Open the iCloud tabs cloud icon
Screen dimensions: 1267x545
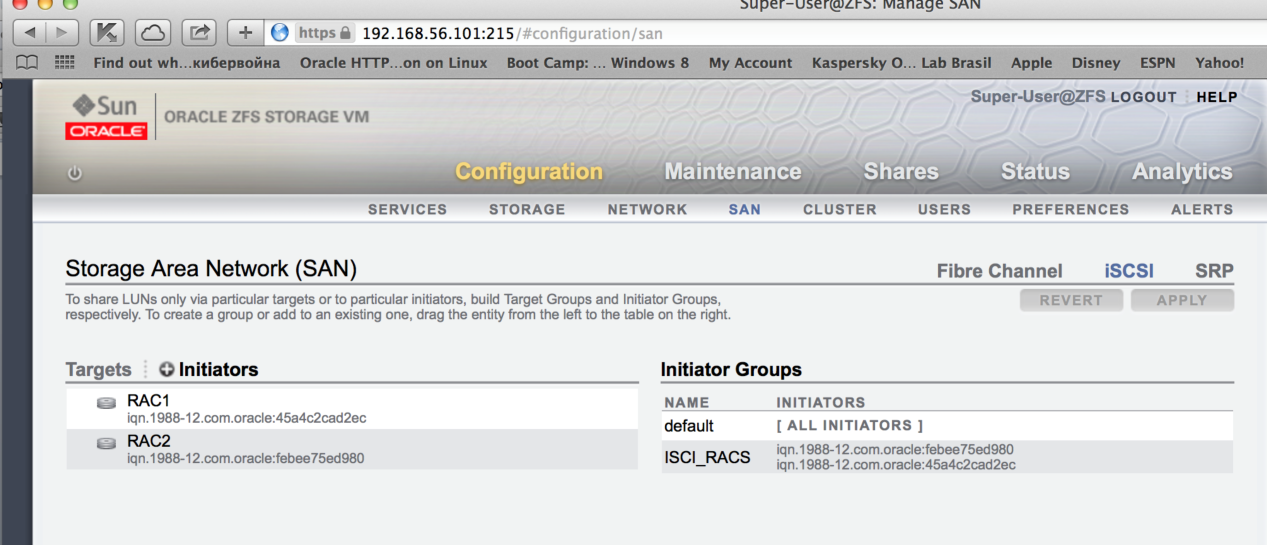pos(153,33)
